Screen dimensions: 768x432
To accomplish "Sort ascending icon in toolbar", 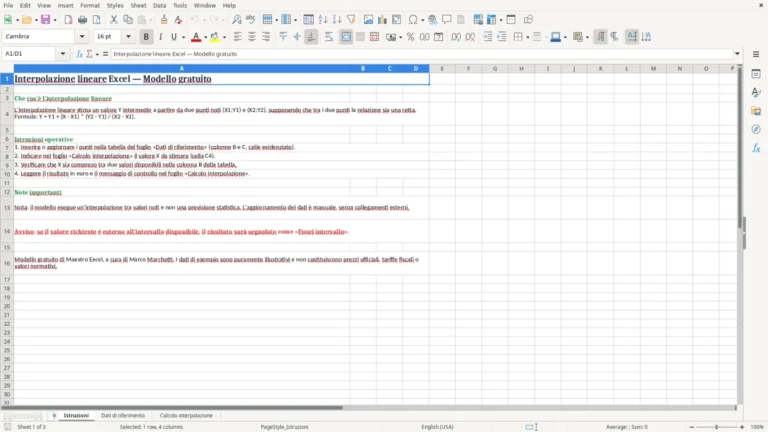I will click(x=323, y=20).
